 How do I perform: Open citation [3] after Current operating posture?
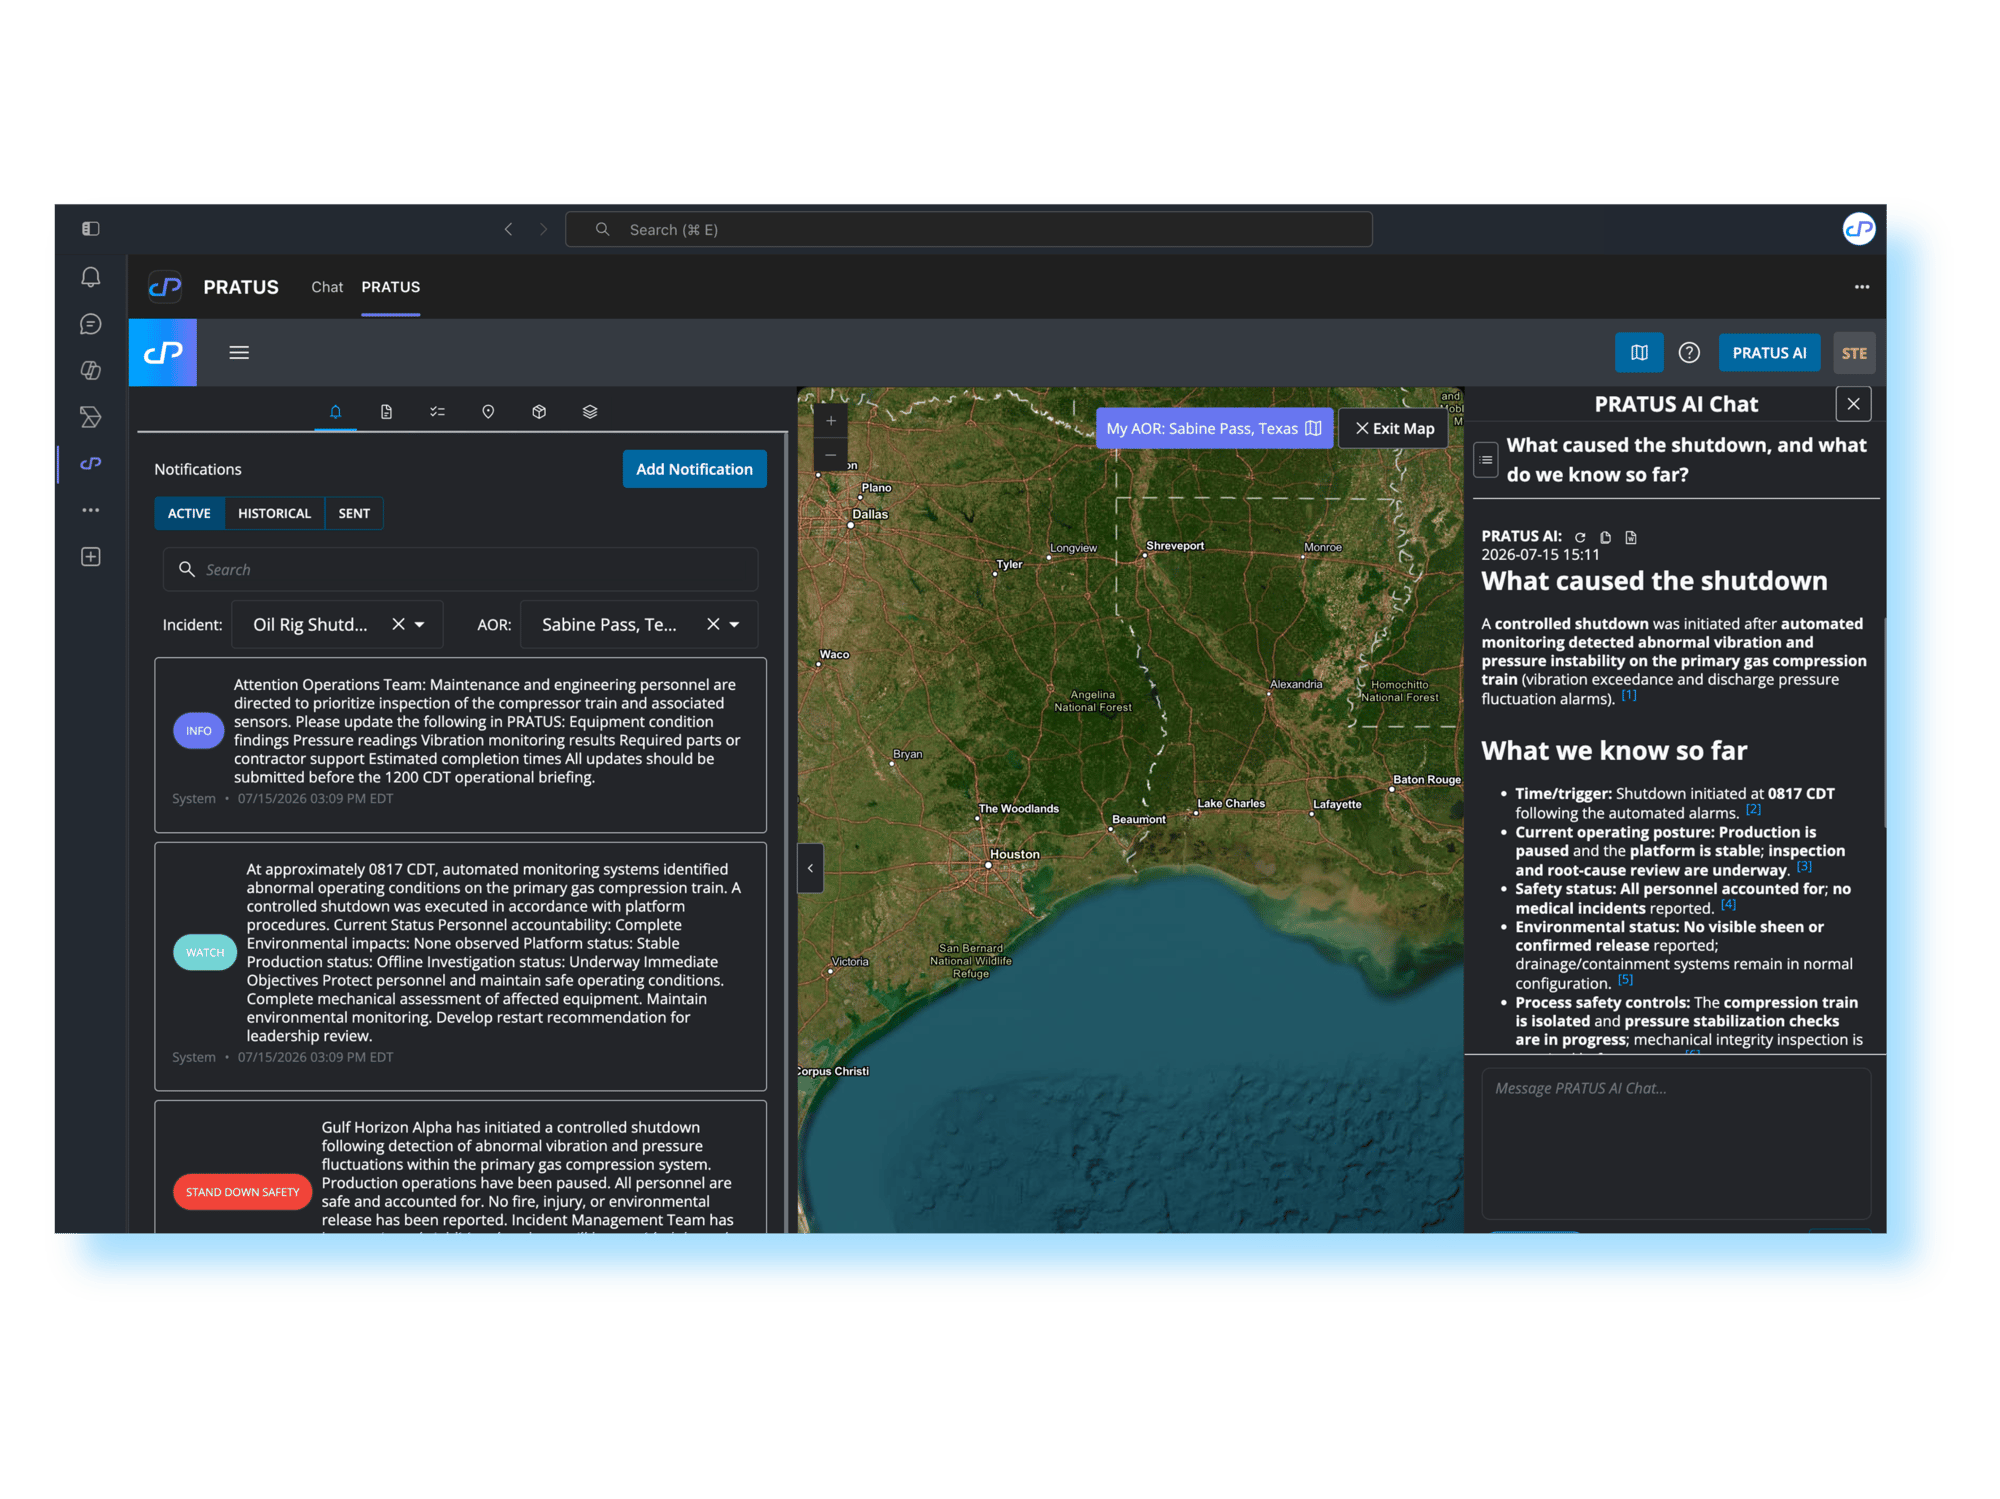point(1804,866)
